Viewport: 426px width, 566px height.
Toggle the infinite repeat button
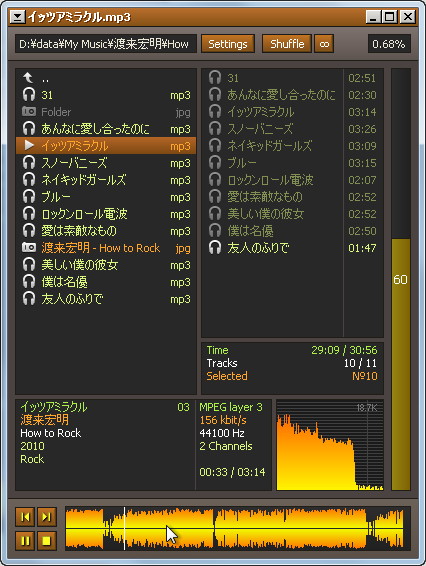pos(324,44)
